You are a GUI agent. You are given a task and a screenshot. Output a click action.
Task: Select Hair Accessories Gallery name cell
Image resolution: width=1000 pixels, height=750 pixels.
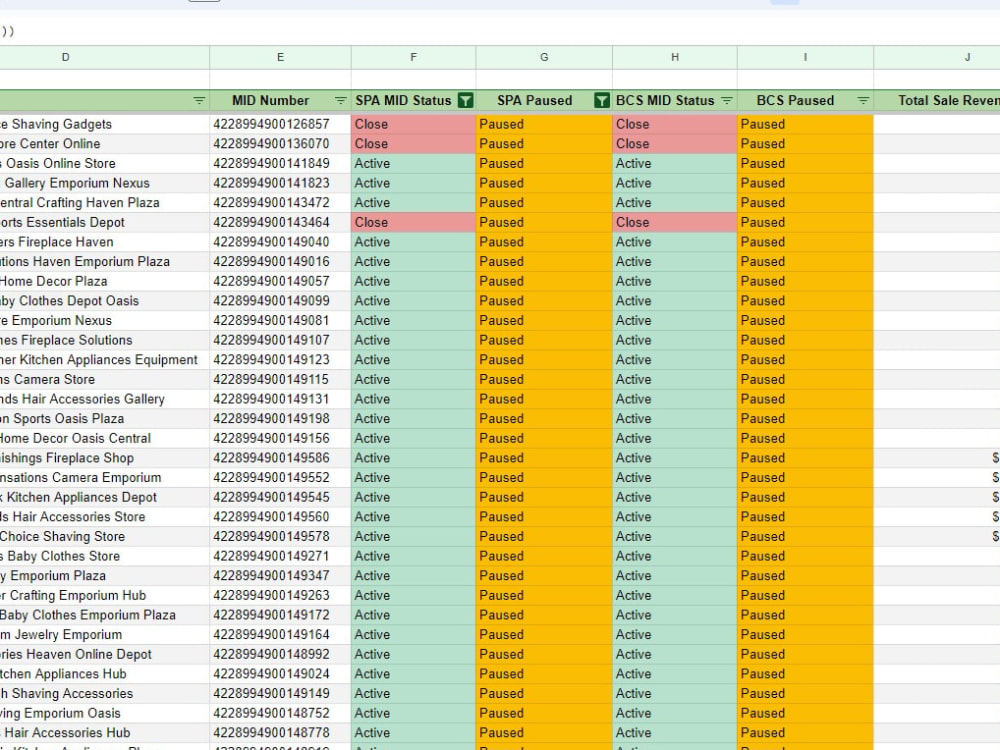click(105, 399)
